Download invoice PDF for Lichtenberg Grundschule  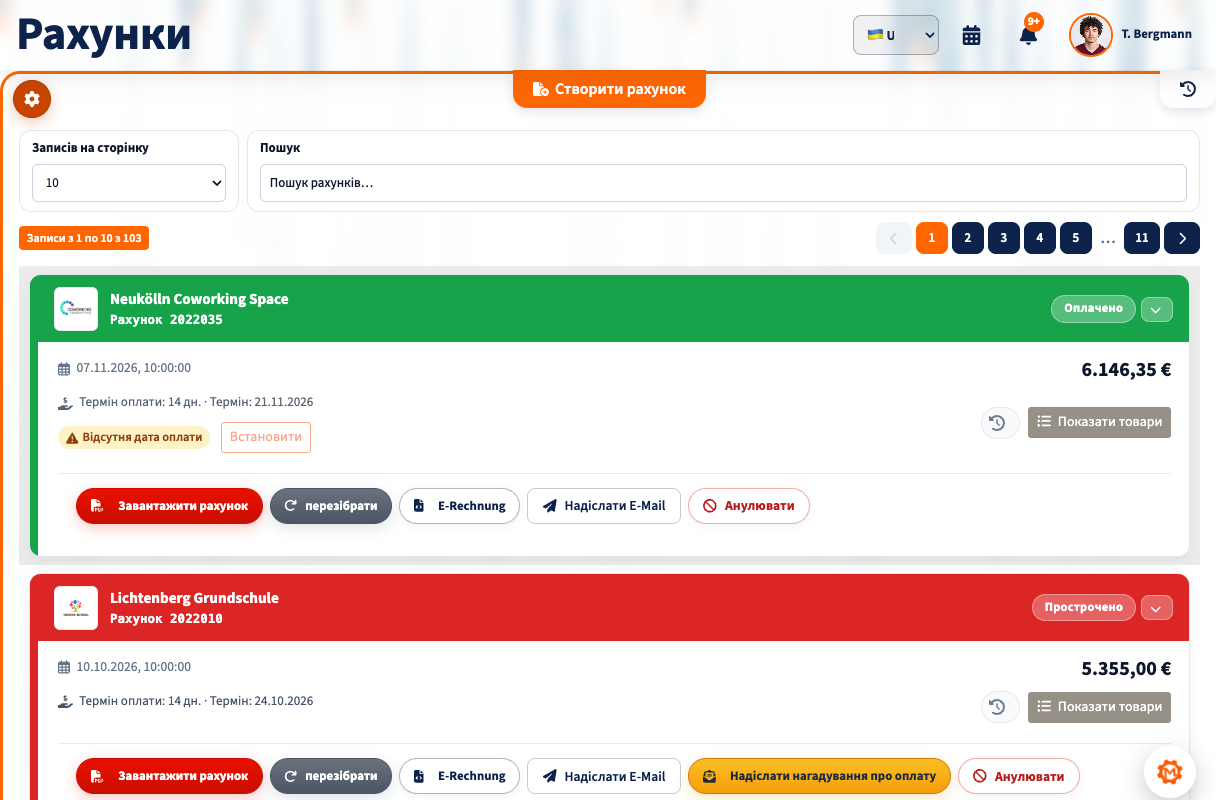click(x=169, y=776)
